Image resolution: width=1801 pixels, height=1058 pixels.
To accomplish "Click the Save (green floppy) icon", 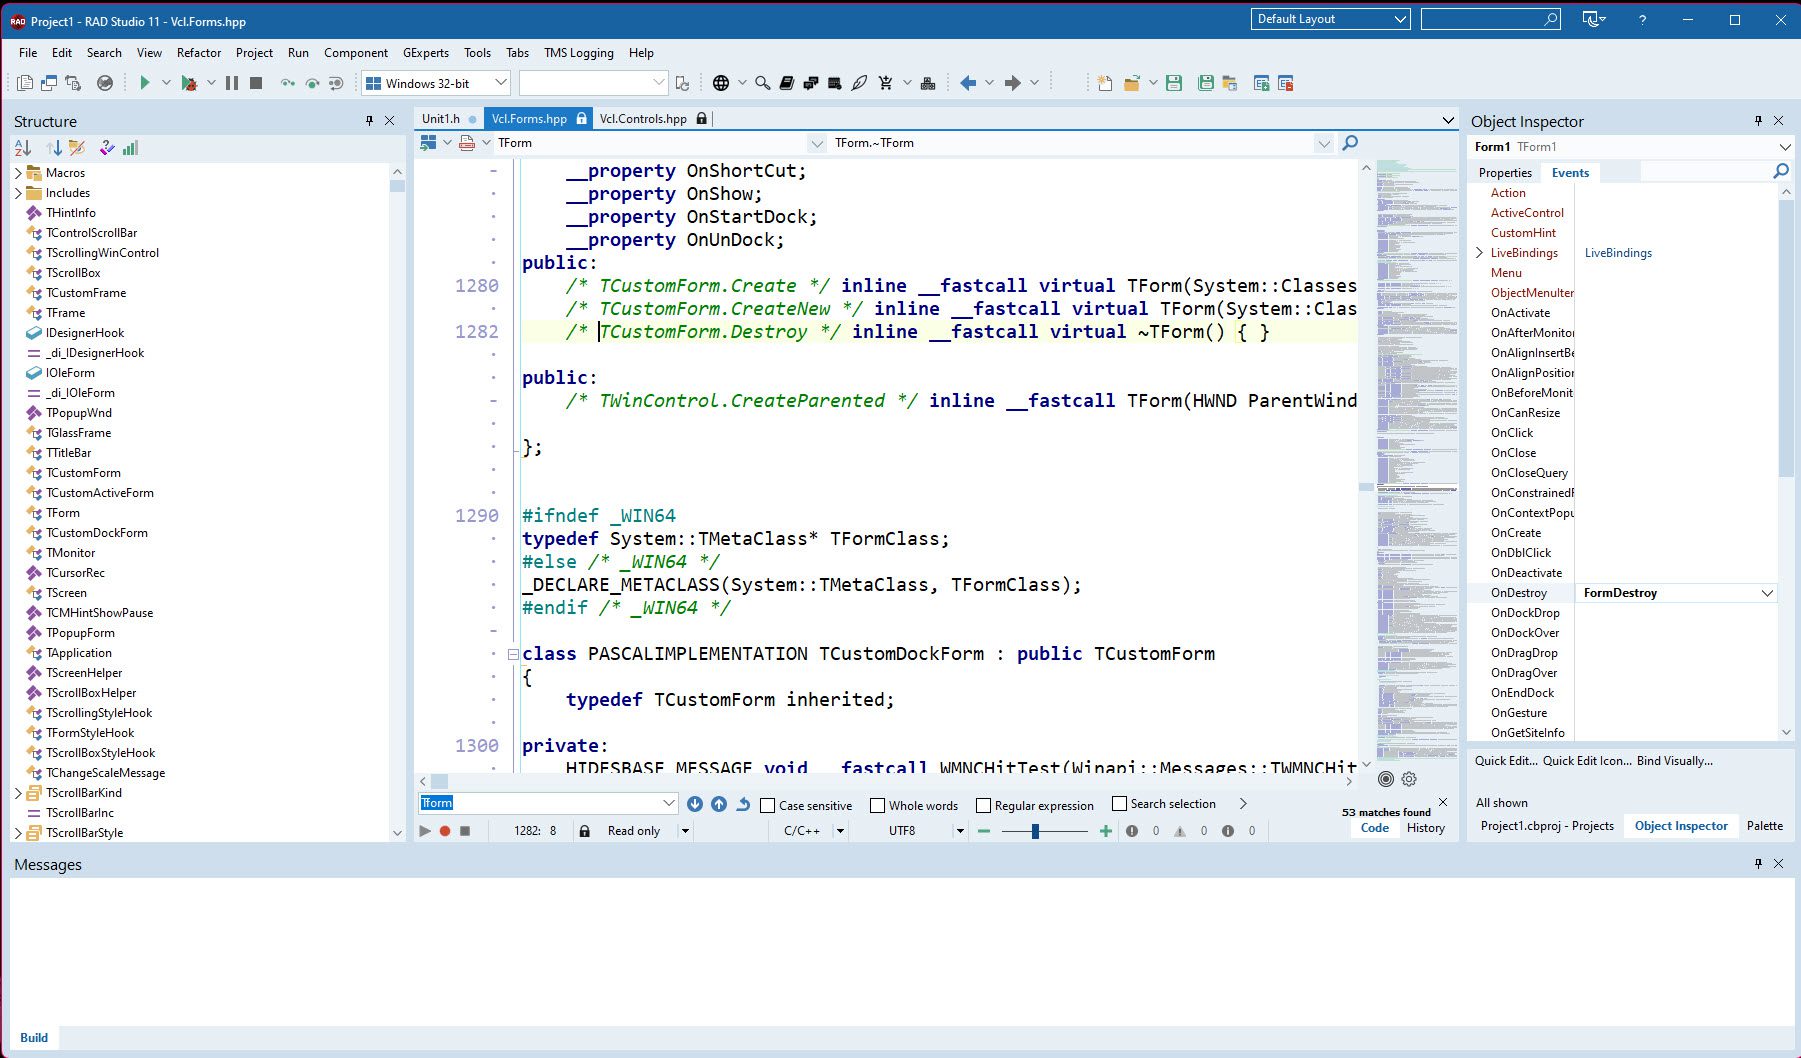I will coord(1174,83).
